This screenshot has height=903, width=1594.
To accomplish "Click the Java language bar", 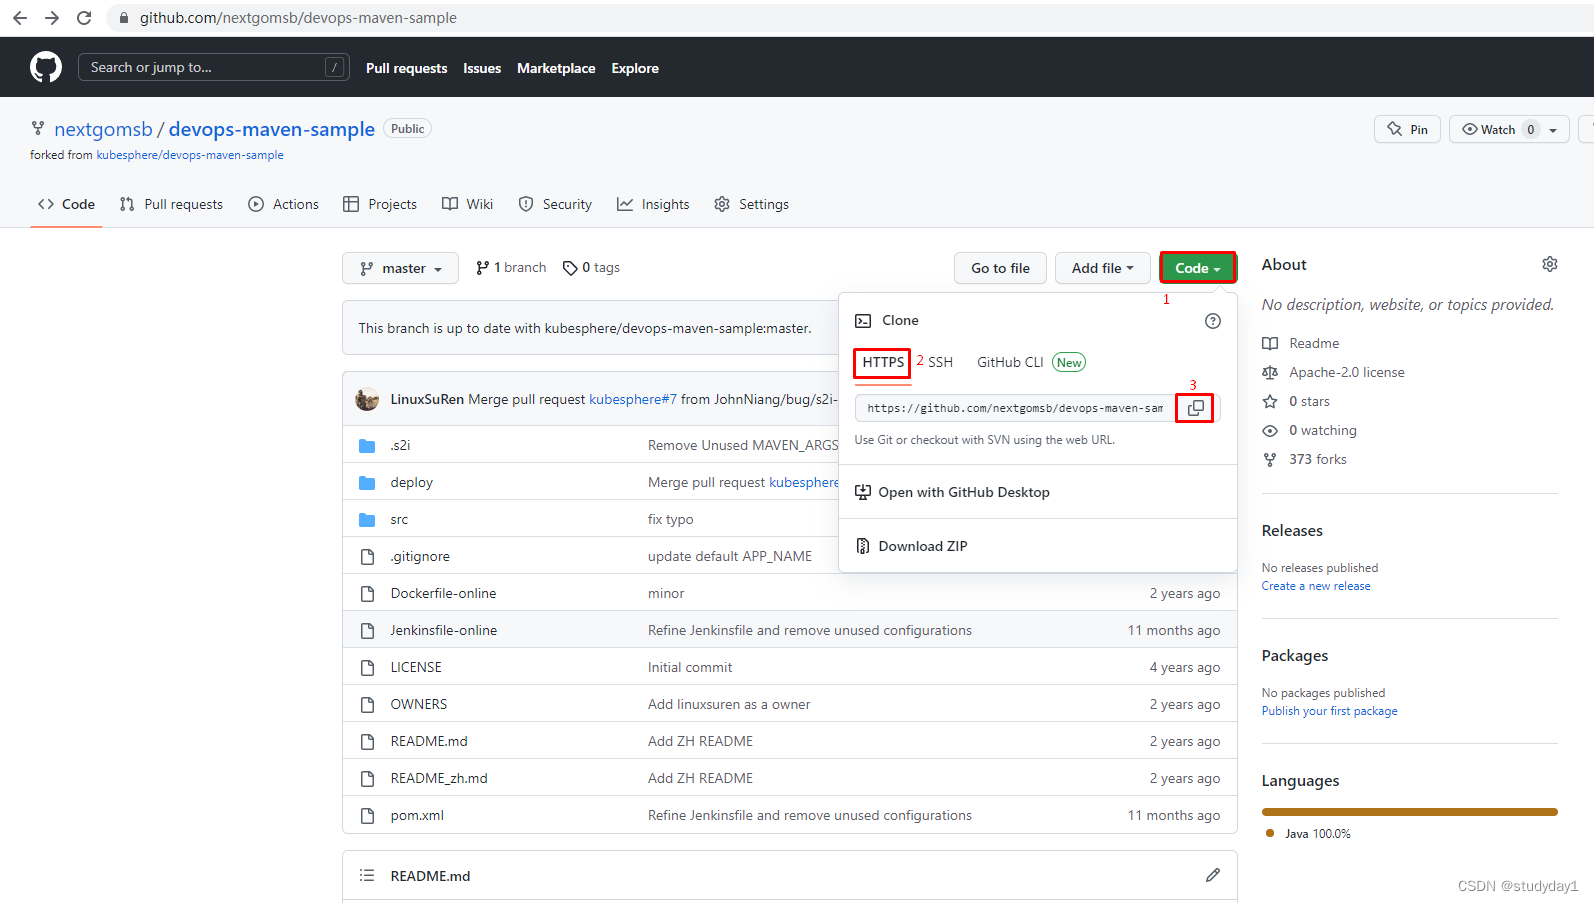I will (x=1410, y=812).
